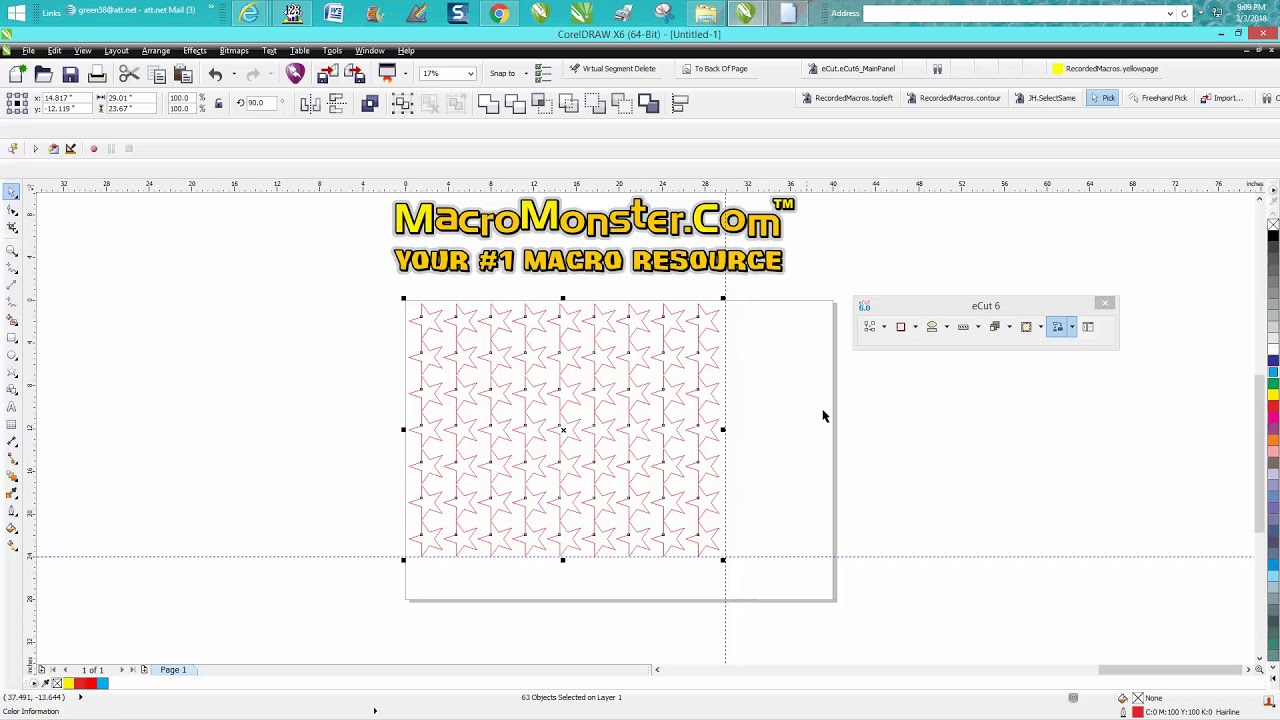Activate the Pick button in macro toolbar
The image size is (1280, 720).
tap(1102, 98)
